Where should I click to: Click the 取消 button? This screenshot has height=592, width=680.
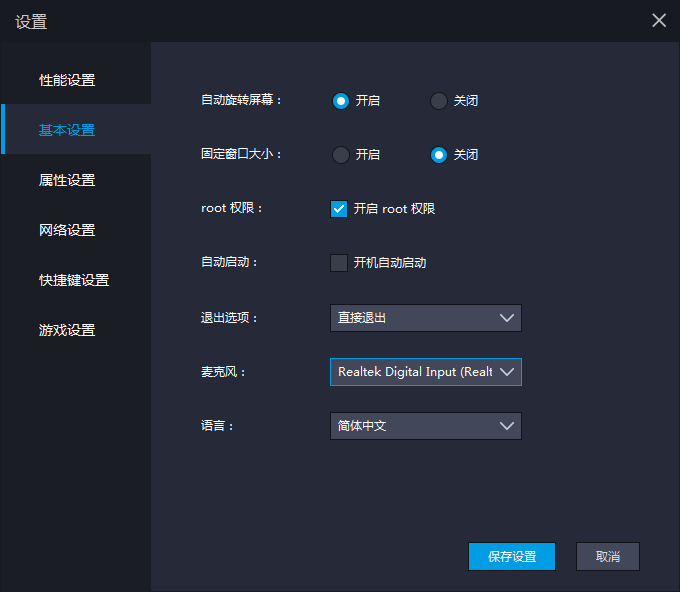pos(608,557)
